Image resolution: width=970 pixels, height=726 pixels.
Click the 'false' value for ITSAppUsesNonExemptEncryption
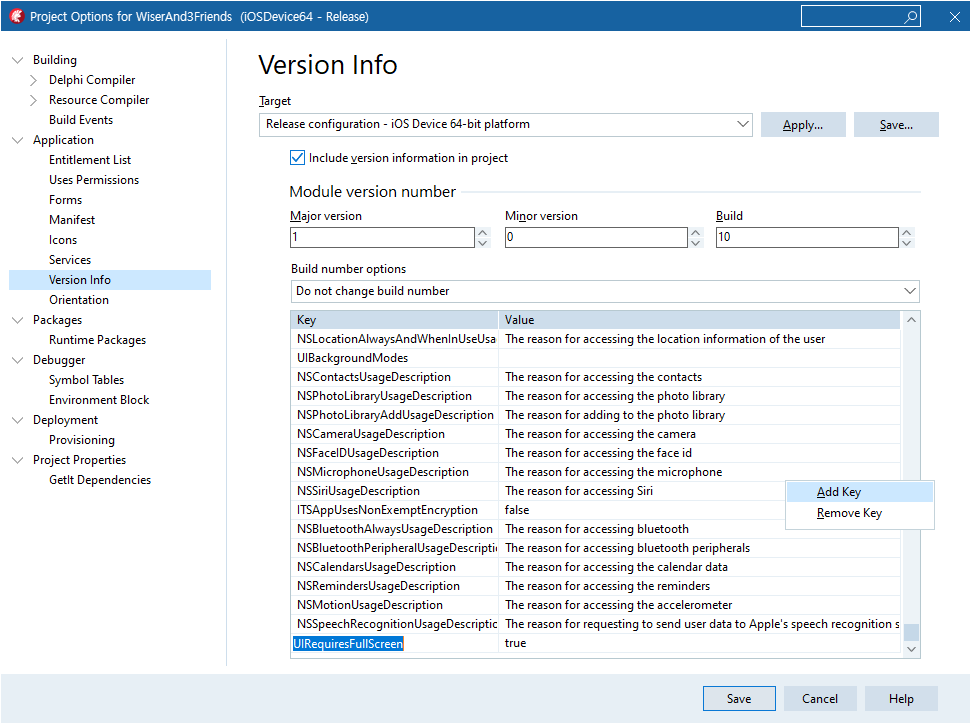[517, 510]
